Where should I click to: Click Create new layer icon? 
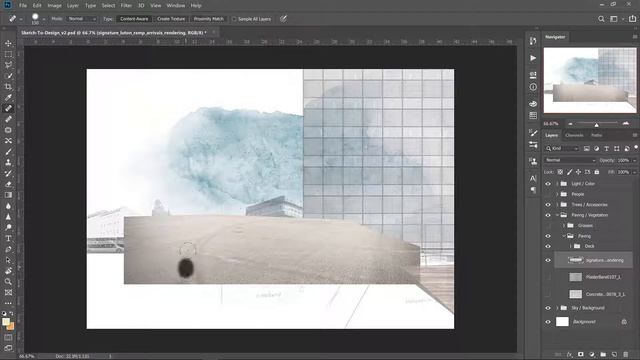[615, 354]
